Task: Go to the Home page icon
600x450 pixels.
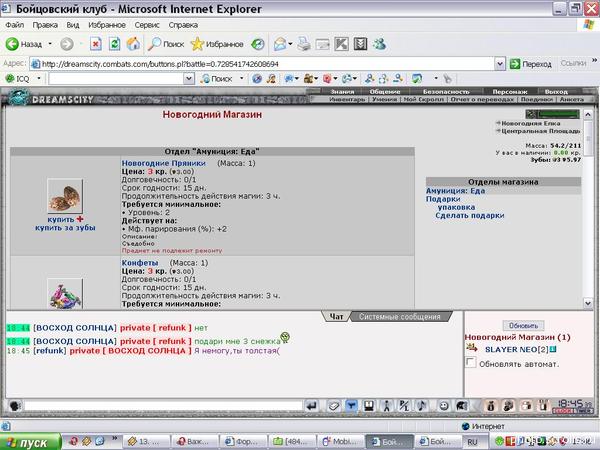Action: coord(133,44)
